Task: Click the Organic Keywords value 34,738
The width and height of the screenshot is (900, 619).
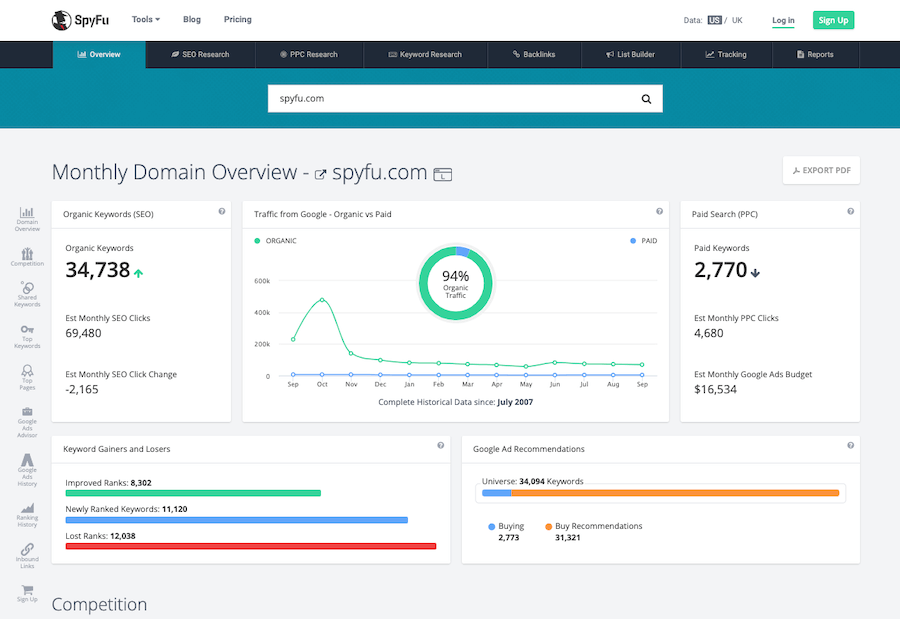Action: click(98, 270)
